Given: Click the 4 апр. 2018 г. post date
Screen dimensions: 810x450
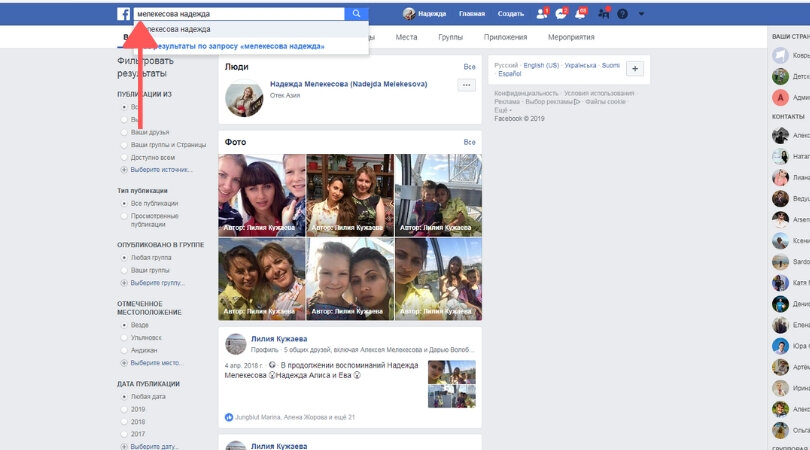Looking at the screenshot, I should click(244, 366).
